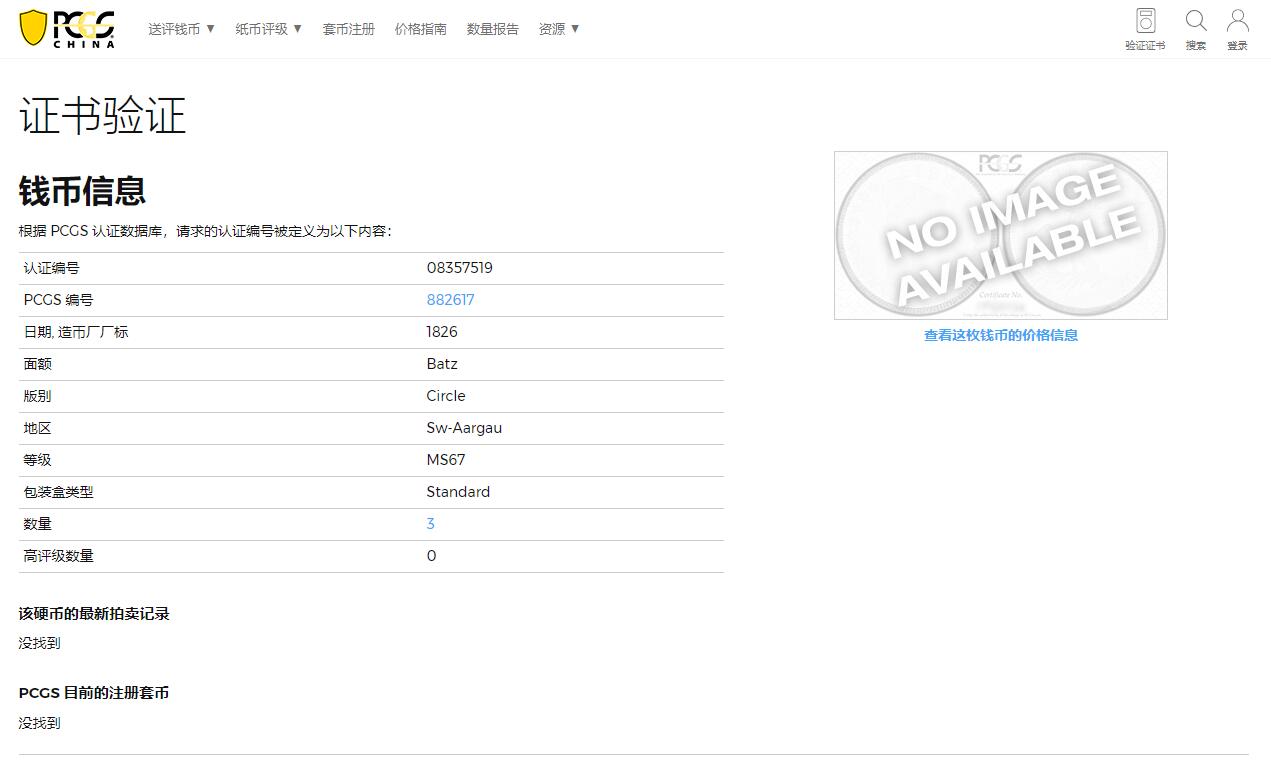Select certification number 08357519
Viewport: 1271px width, 773px height.
[459, 268]
